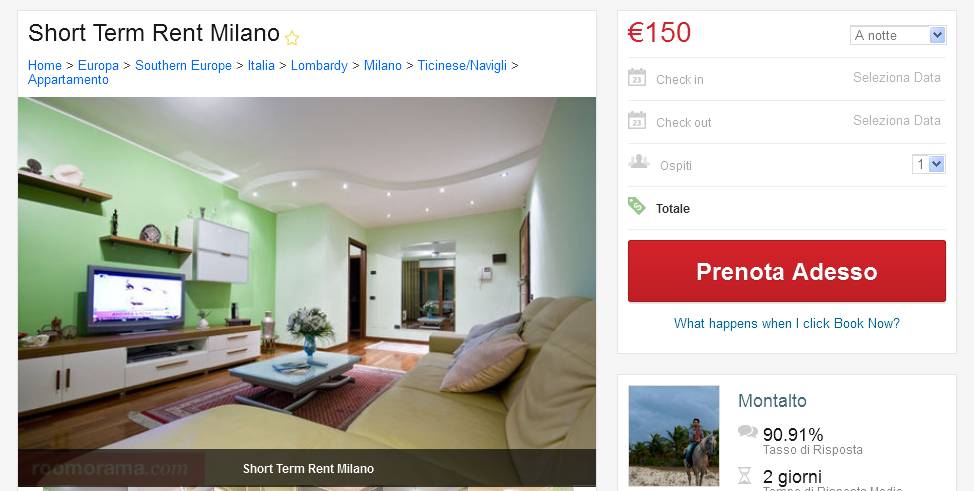The width and height of the screenshot is (974, 491).
Task: Open the Europa breadcrumb link
Action: [98, 65]
